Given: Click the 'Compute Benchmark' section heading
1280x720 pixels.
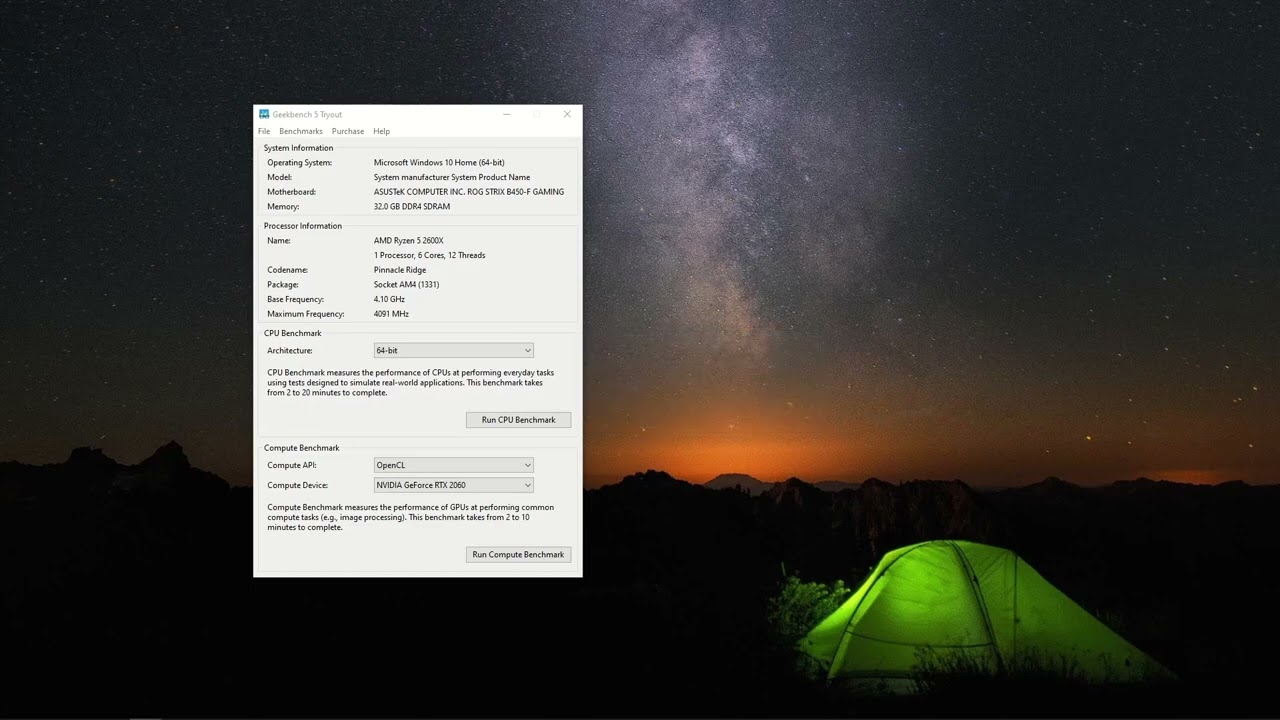Looking at the screenshot, I should pos(302,448).
